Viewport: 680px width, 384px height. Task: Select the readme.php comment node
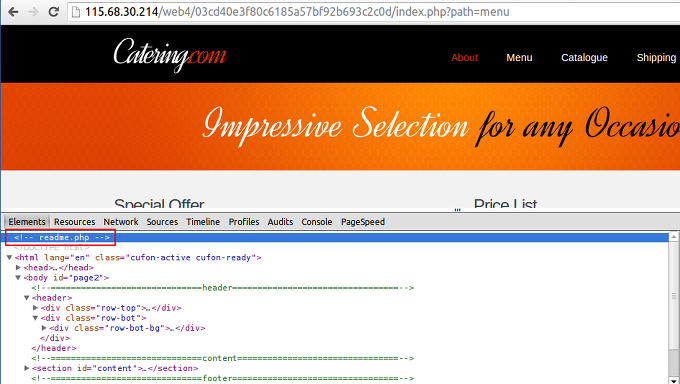62,237
